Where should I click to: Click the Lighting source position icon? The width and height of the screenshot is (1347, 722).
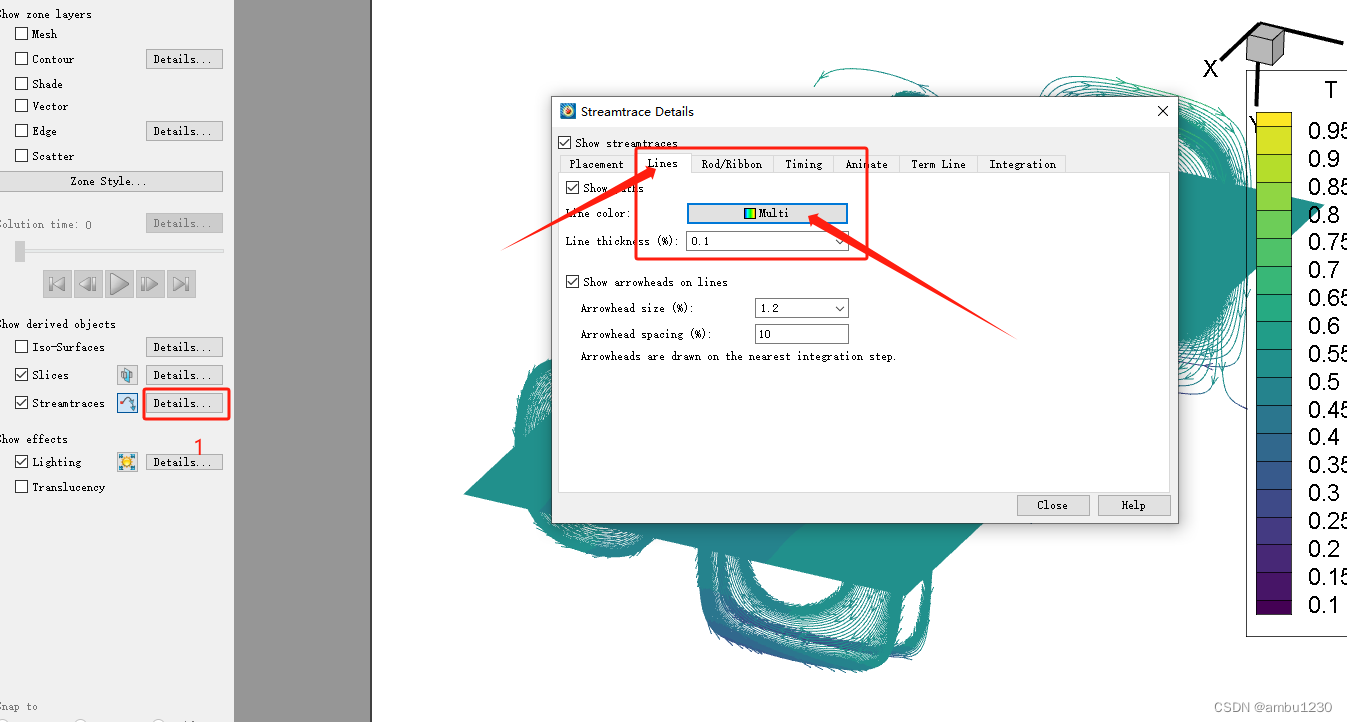click(127, 462)
